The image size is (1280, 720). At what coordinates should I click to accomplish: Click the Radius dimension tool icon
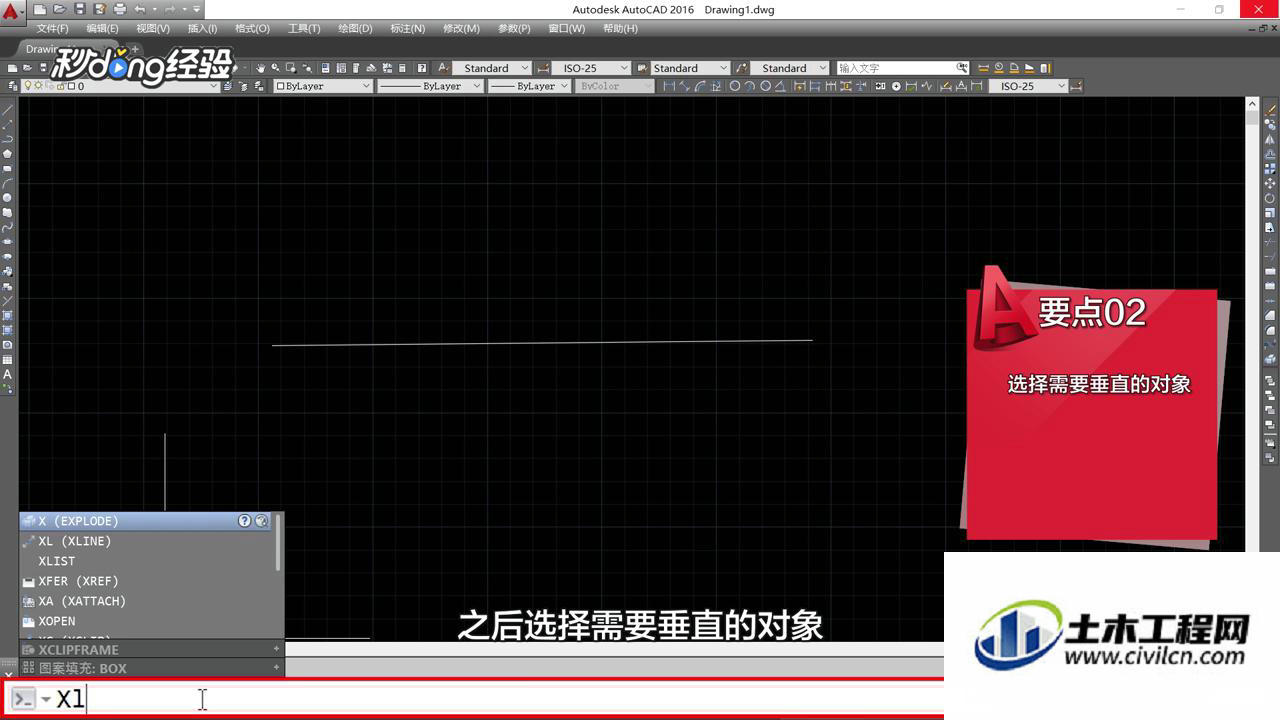coord(735,86)
